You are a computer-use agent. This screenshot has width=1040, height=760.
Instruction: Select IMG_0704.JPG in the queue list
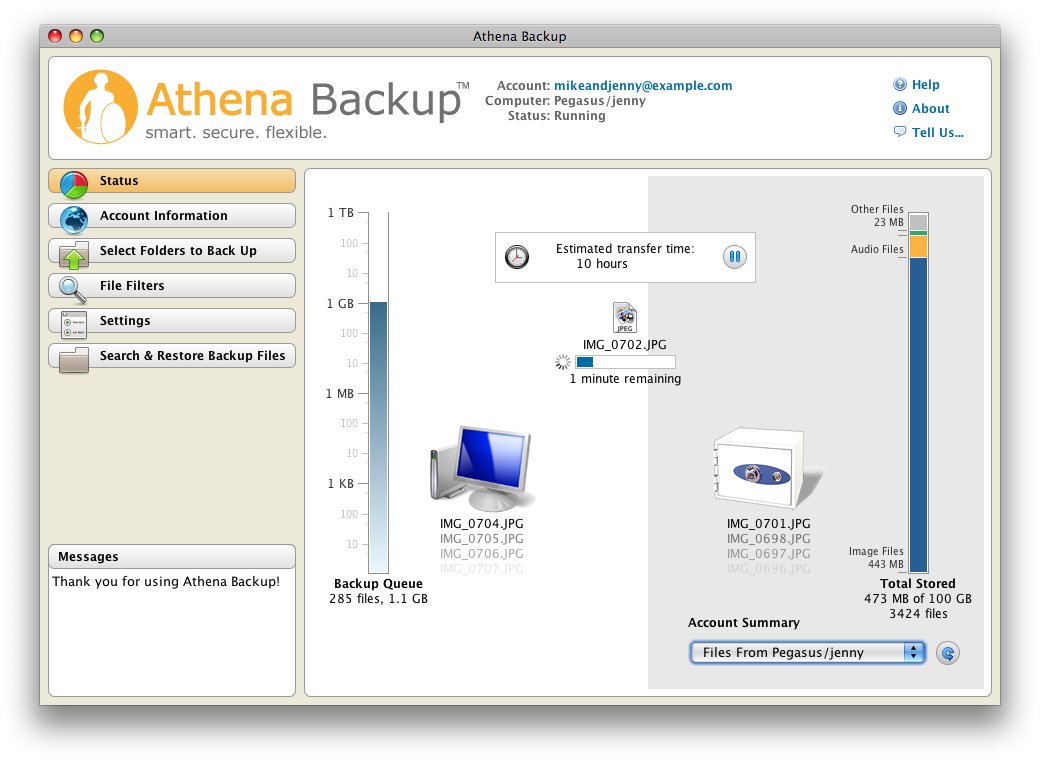point(482,524)
